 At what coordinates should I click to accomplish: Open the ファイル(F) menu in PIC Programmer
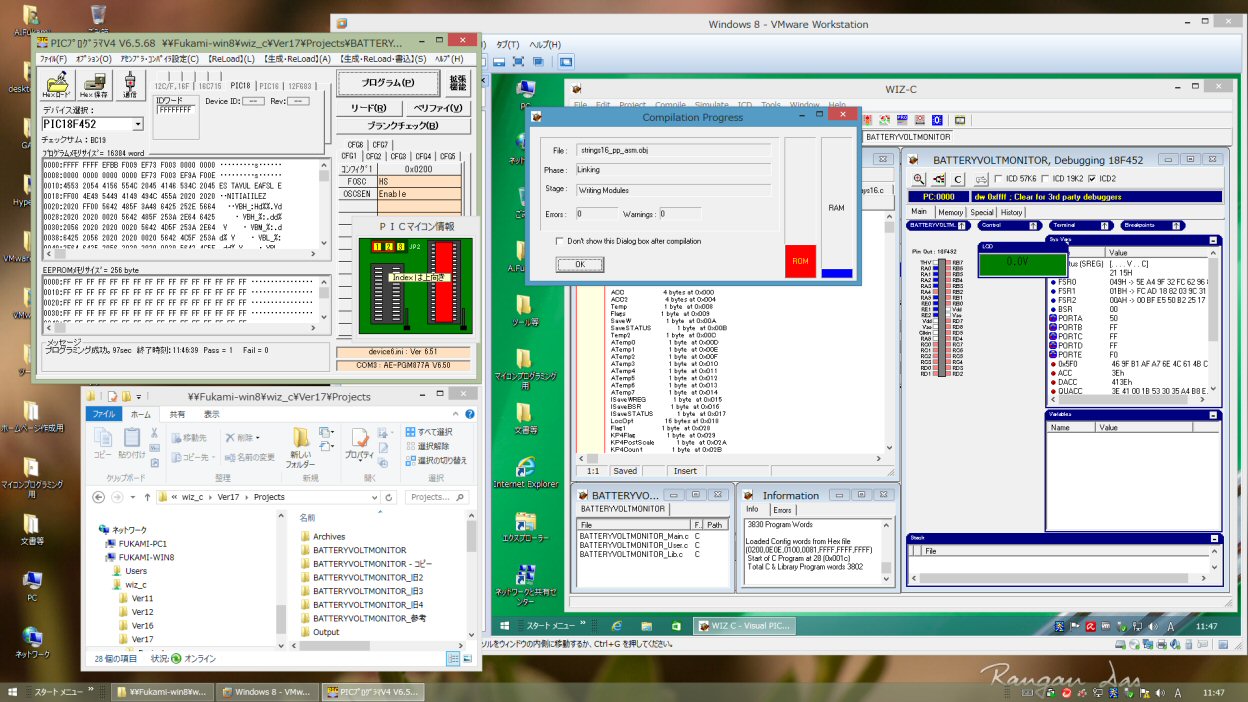pyautogui.click(x=53, y=59)
